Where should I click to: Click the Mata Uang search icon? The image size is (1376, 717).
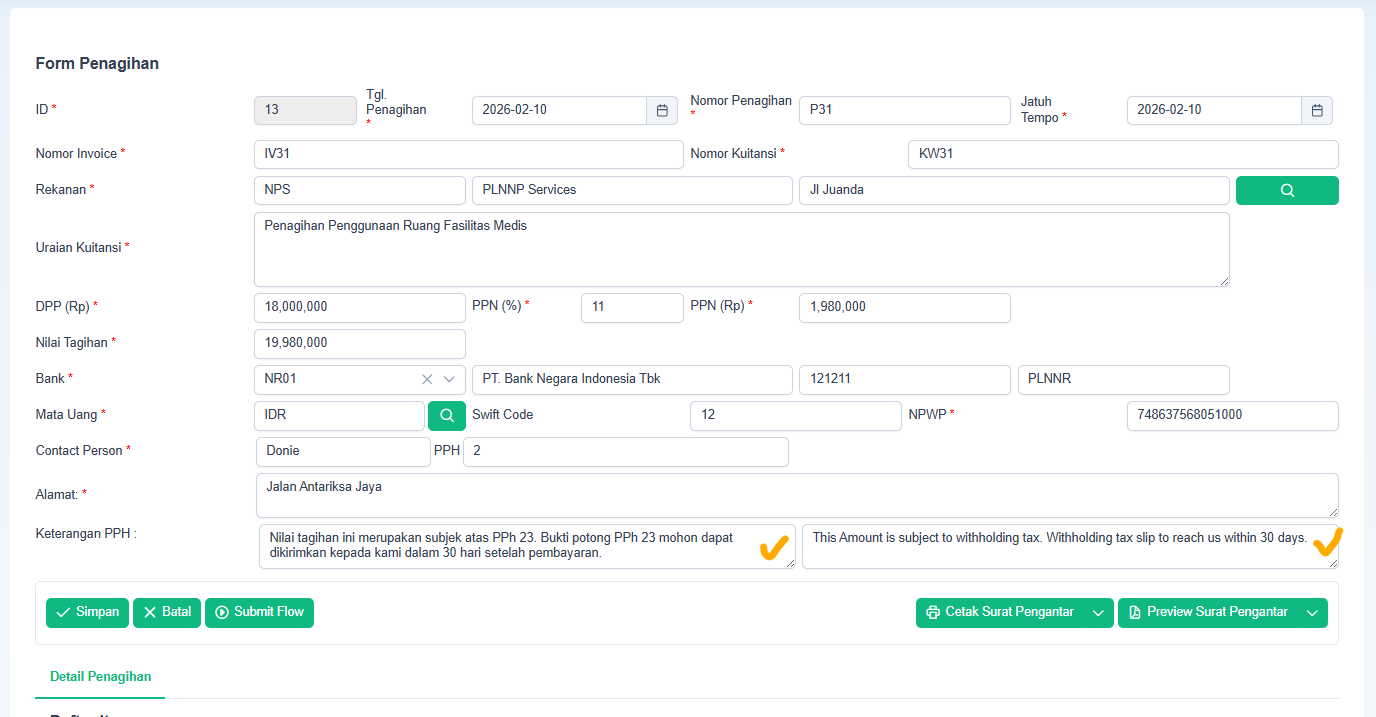tap(447, 415)
